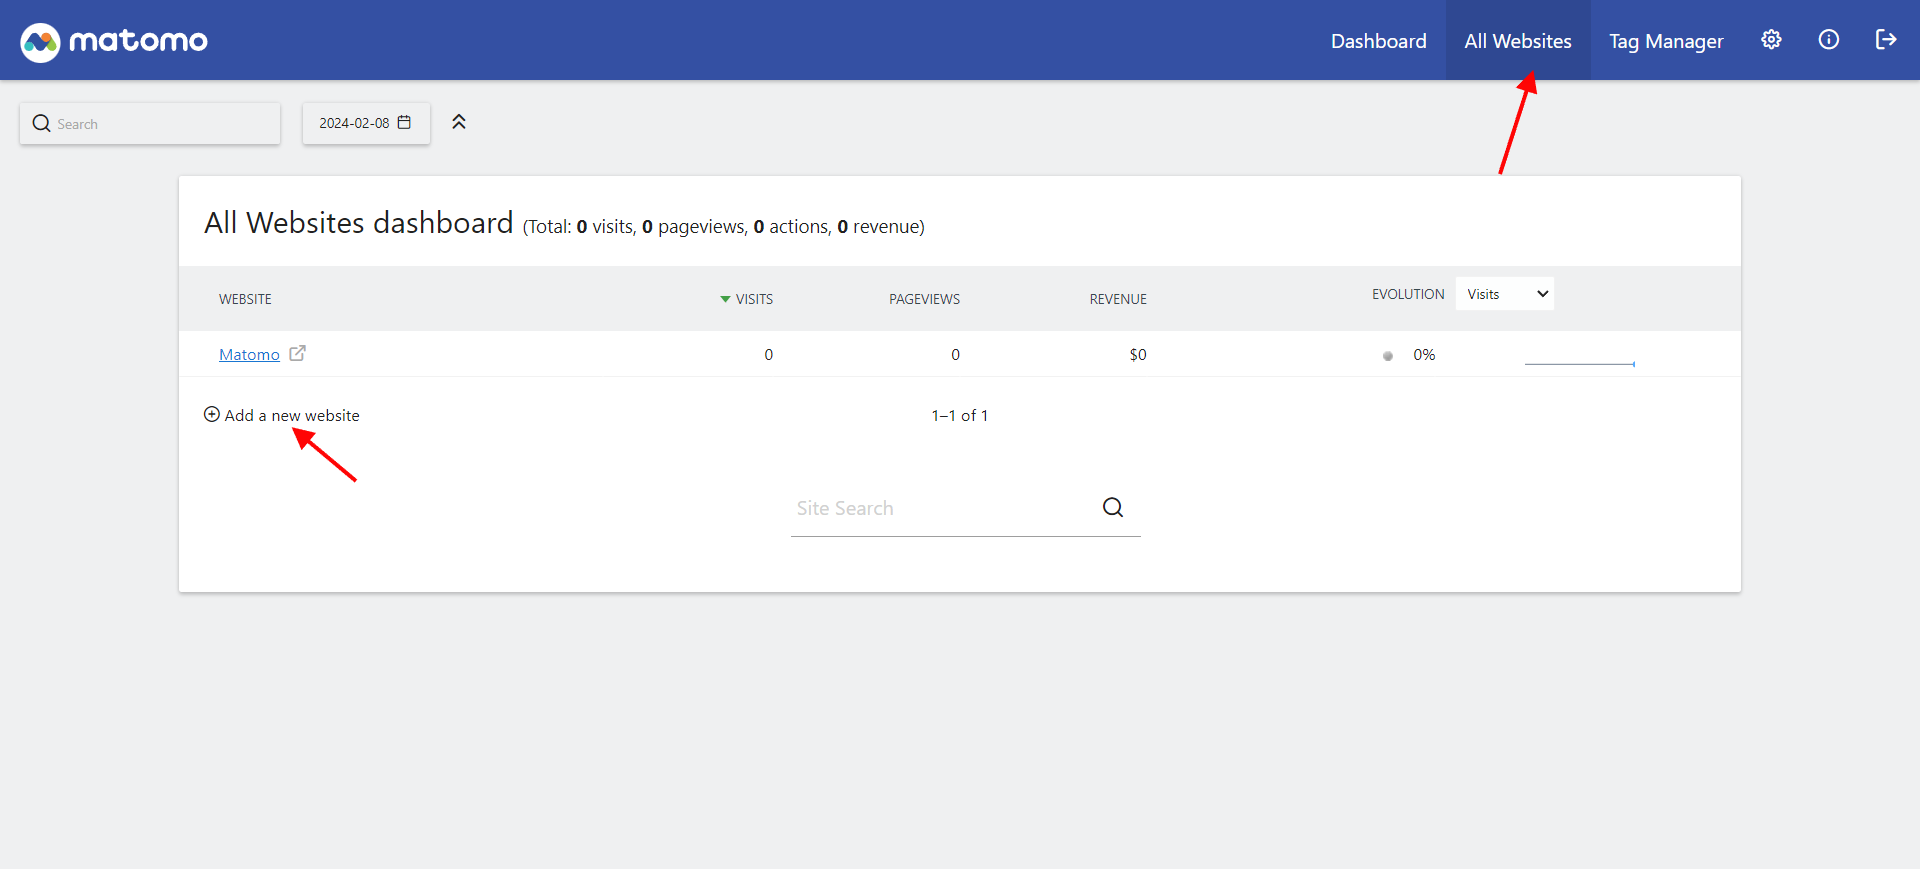Click the sign out icon

(x=1885, y=40)
